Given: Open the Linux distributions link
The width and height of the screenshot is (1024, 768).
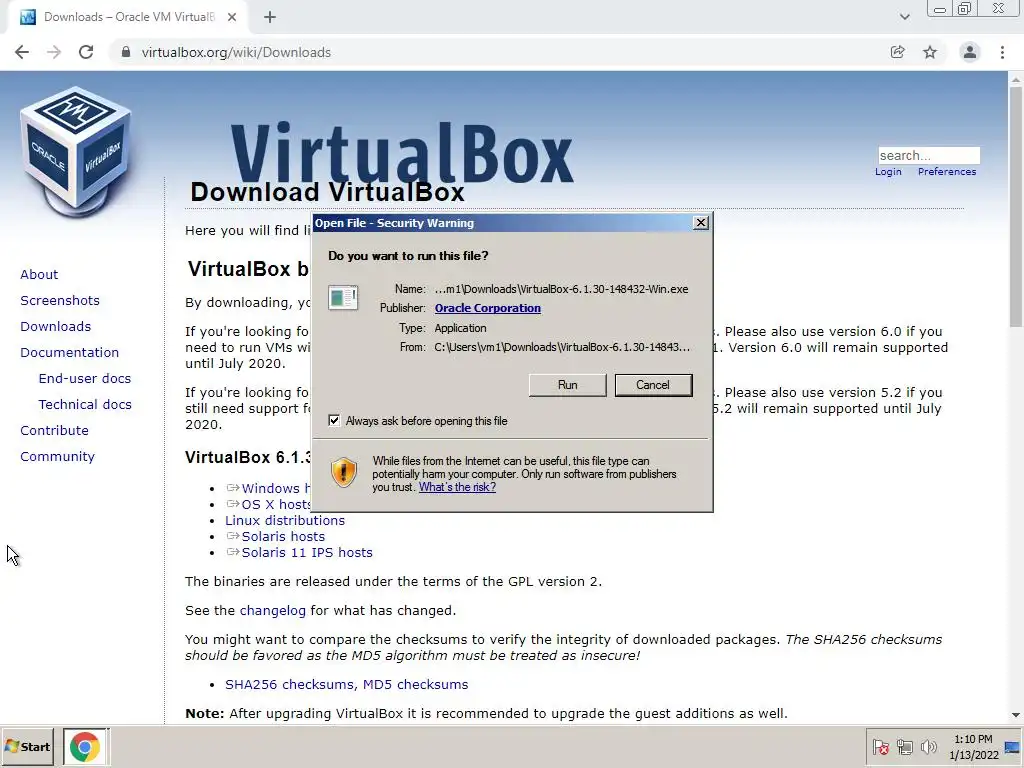Looking at the screenshot, I should point(285,520).
